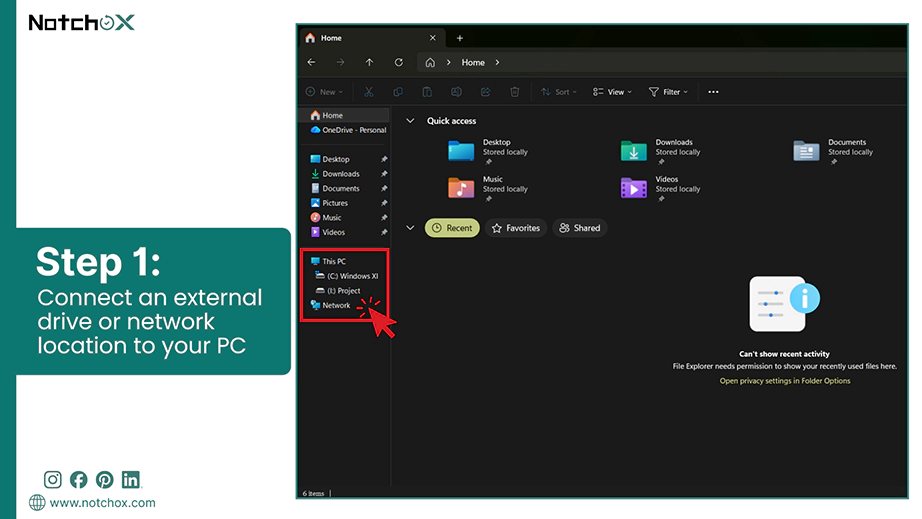Image resolution: width=922 pixels, height=519 pixels.
Task: Click the pin icon beside sidebar Pictures
Action: pyautogui.click(x=384, y=203)
